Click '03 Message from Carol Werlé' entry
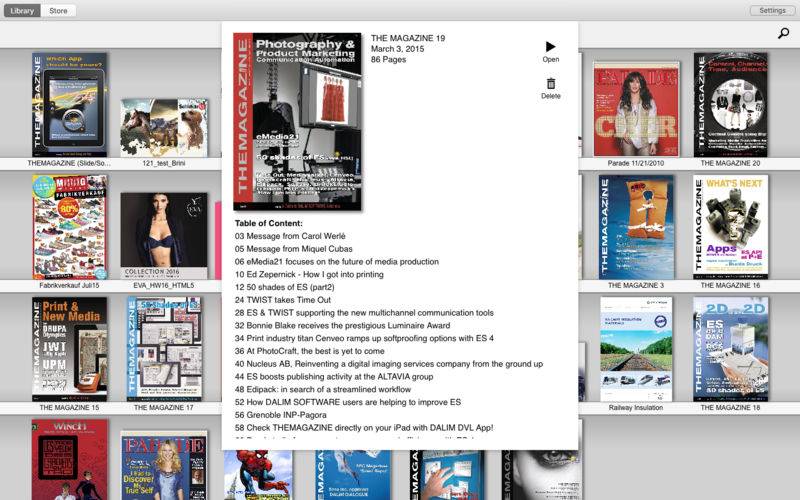 290,236
